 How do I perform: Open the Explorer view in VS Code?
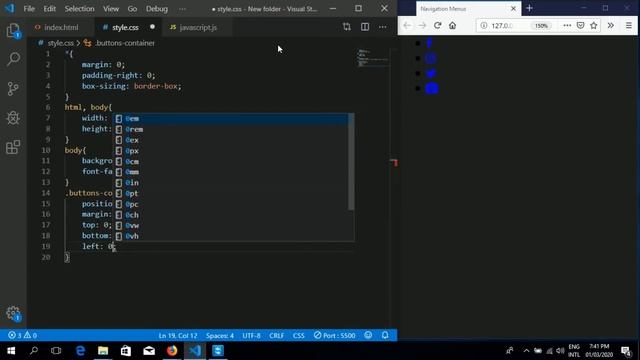tap(13, 31)
